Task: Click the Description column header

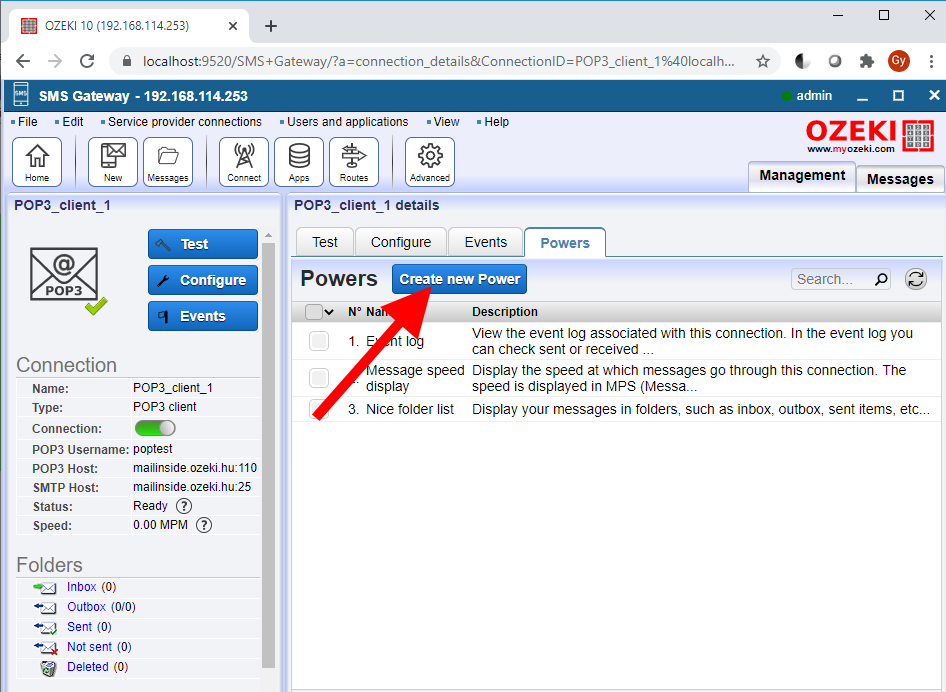Action: pos(504,312)
